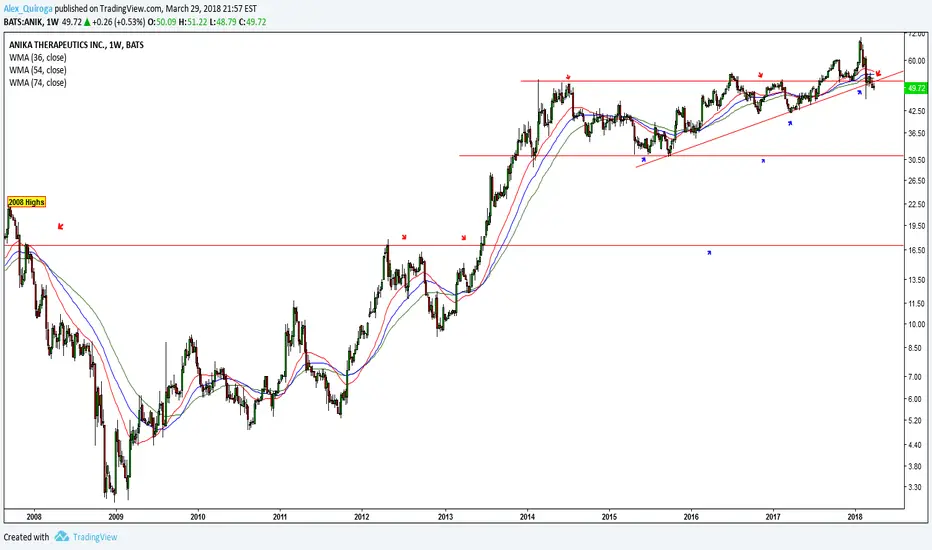Click the 30.50 price axis label
Image resolution: width=932 pixels, height=550 pixels.
coord(917,160)
